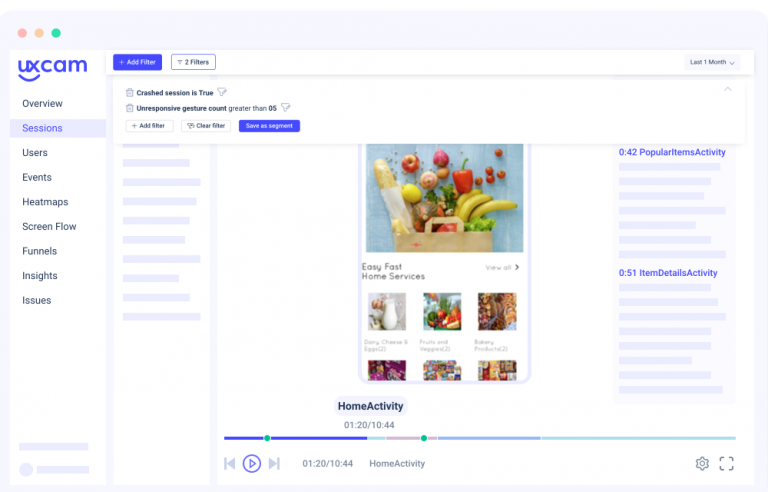Tap Dairy, Cheese & Eggs thumbnail

387,312
